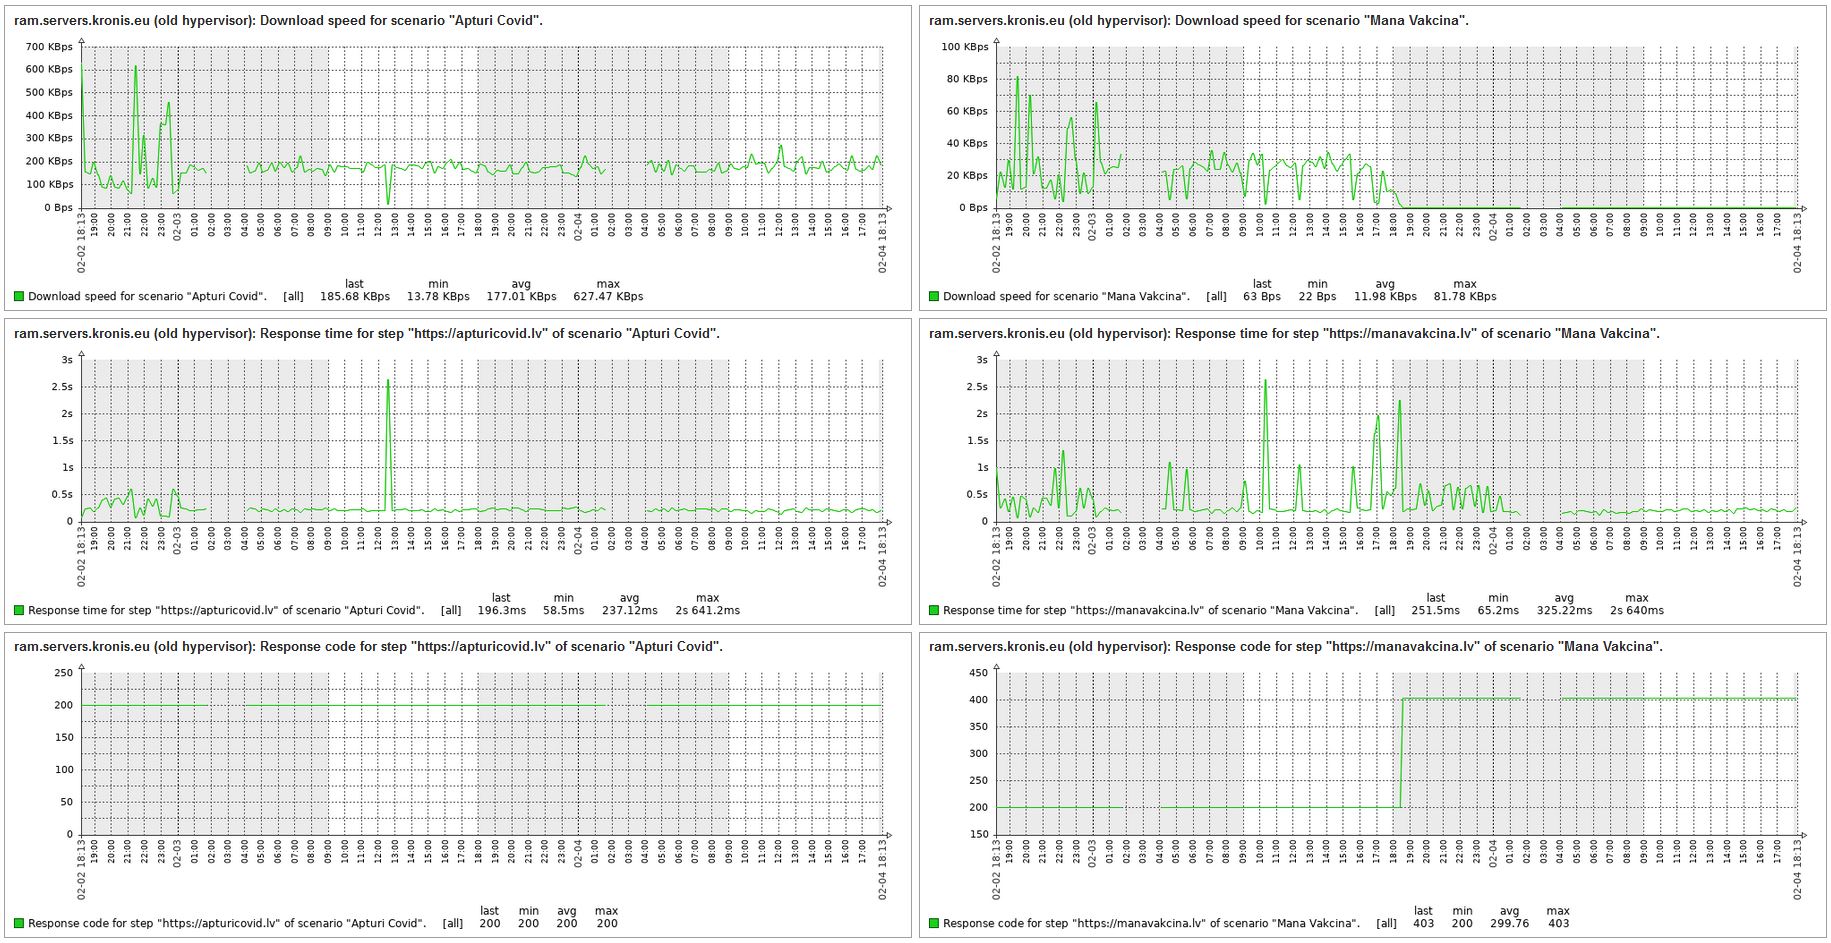Click the min value 22 Bps
Image resolution: width=1831 pixels, height=943 pixels.
(1317, 296)
